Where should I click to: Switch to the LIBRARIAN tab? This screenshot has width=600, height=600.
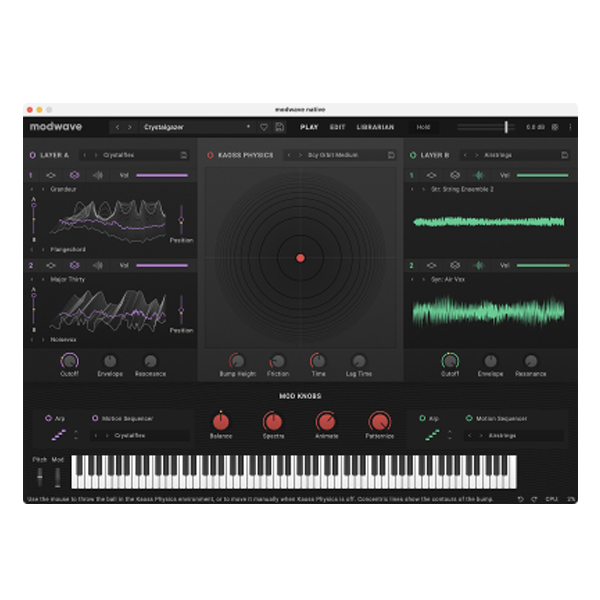point(375,127)
